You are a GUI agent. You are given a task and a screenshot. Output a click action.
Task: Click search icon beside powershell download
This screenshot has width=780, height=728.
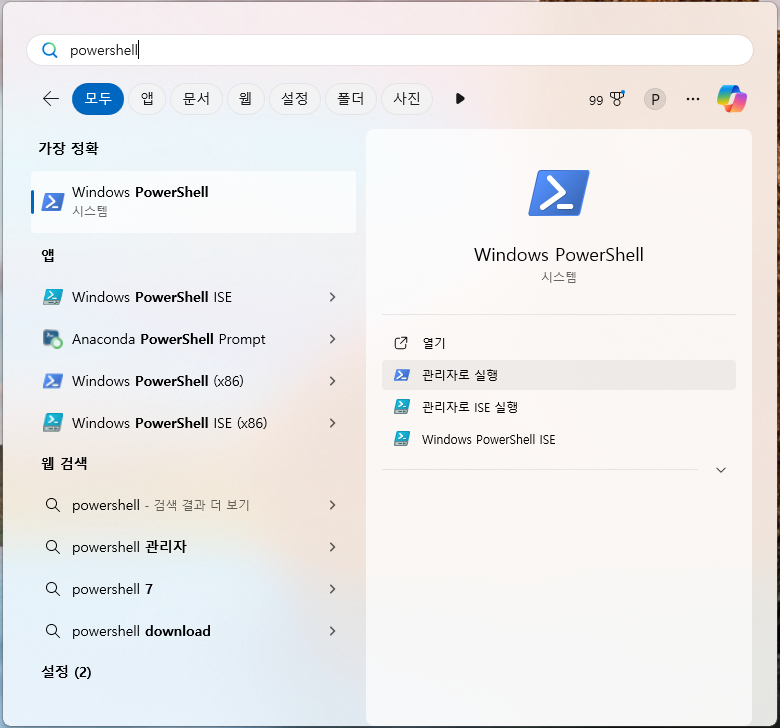point(53,631)
